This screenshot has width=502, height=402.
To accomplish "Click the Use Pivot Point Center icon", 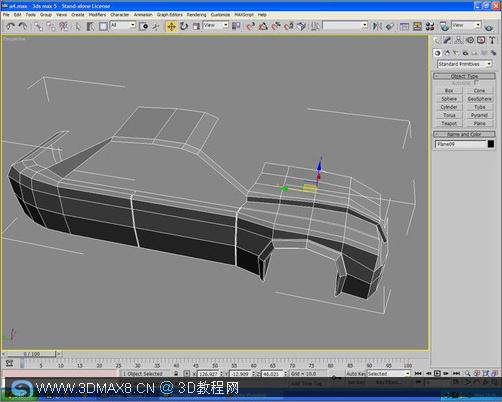I will tap(236, 26).
